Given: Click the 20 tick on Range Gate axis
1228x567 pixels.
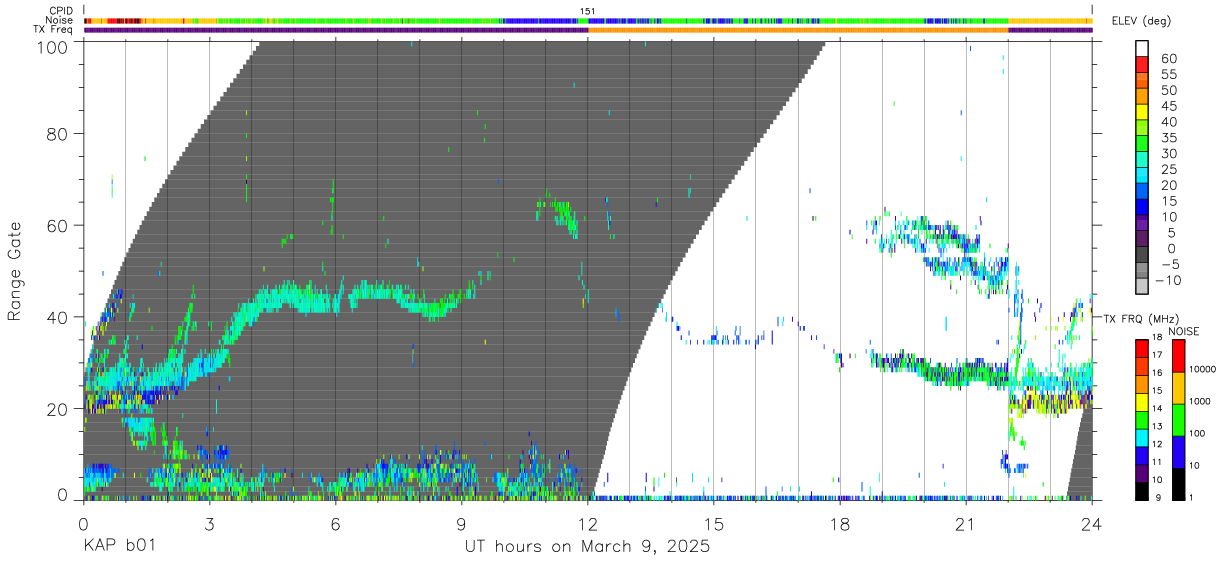Looking at the screenshot, I should (59, 408).
